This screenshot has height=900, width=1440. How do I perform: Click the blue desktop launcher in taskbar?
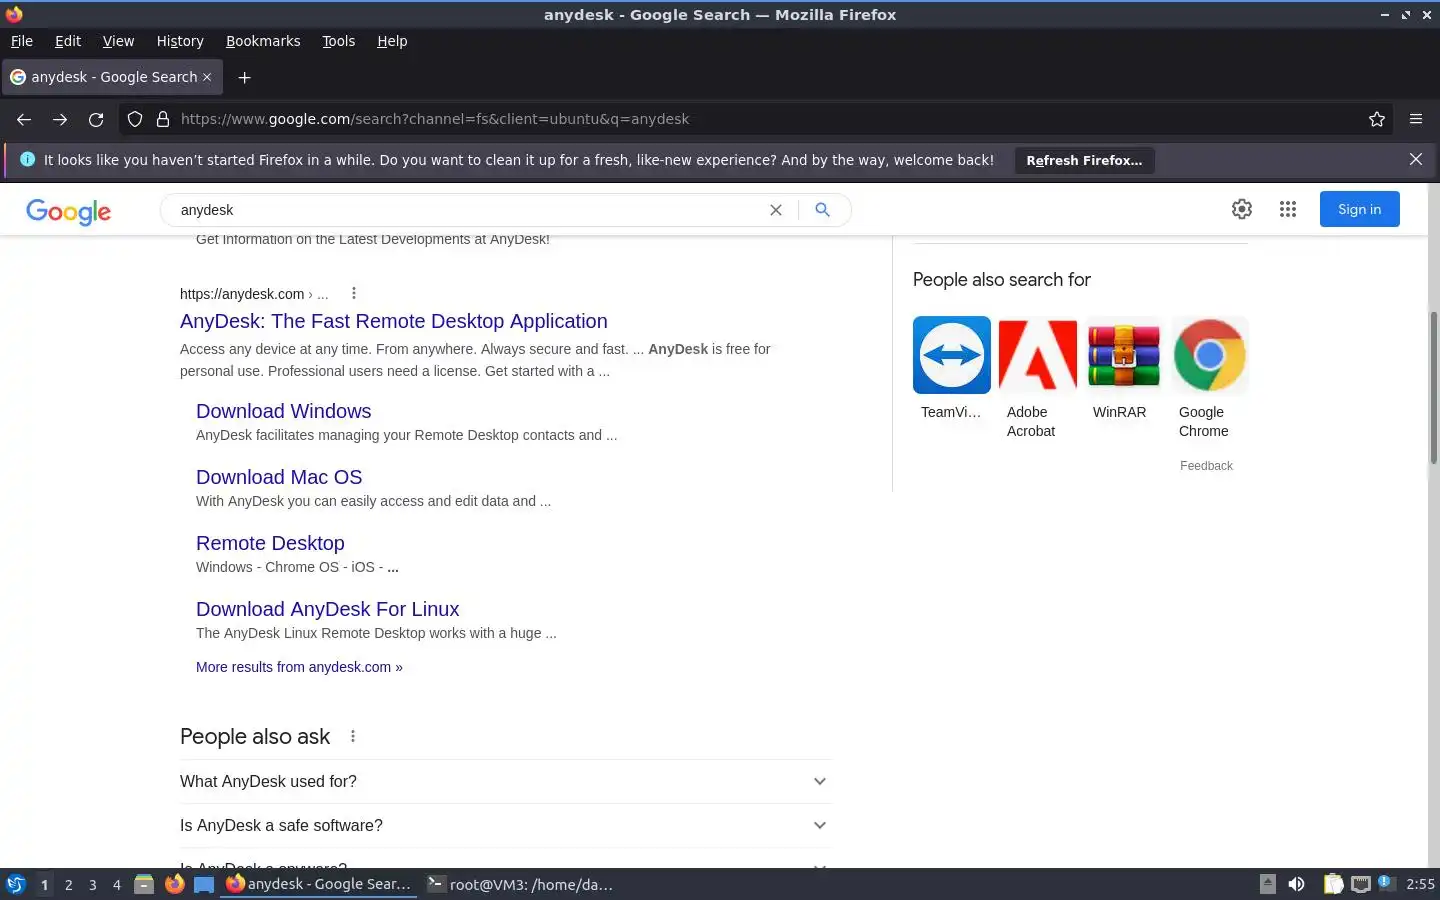204,884
